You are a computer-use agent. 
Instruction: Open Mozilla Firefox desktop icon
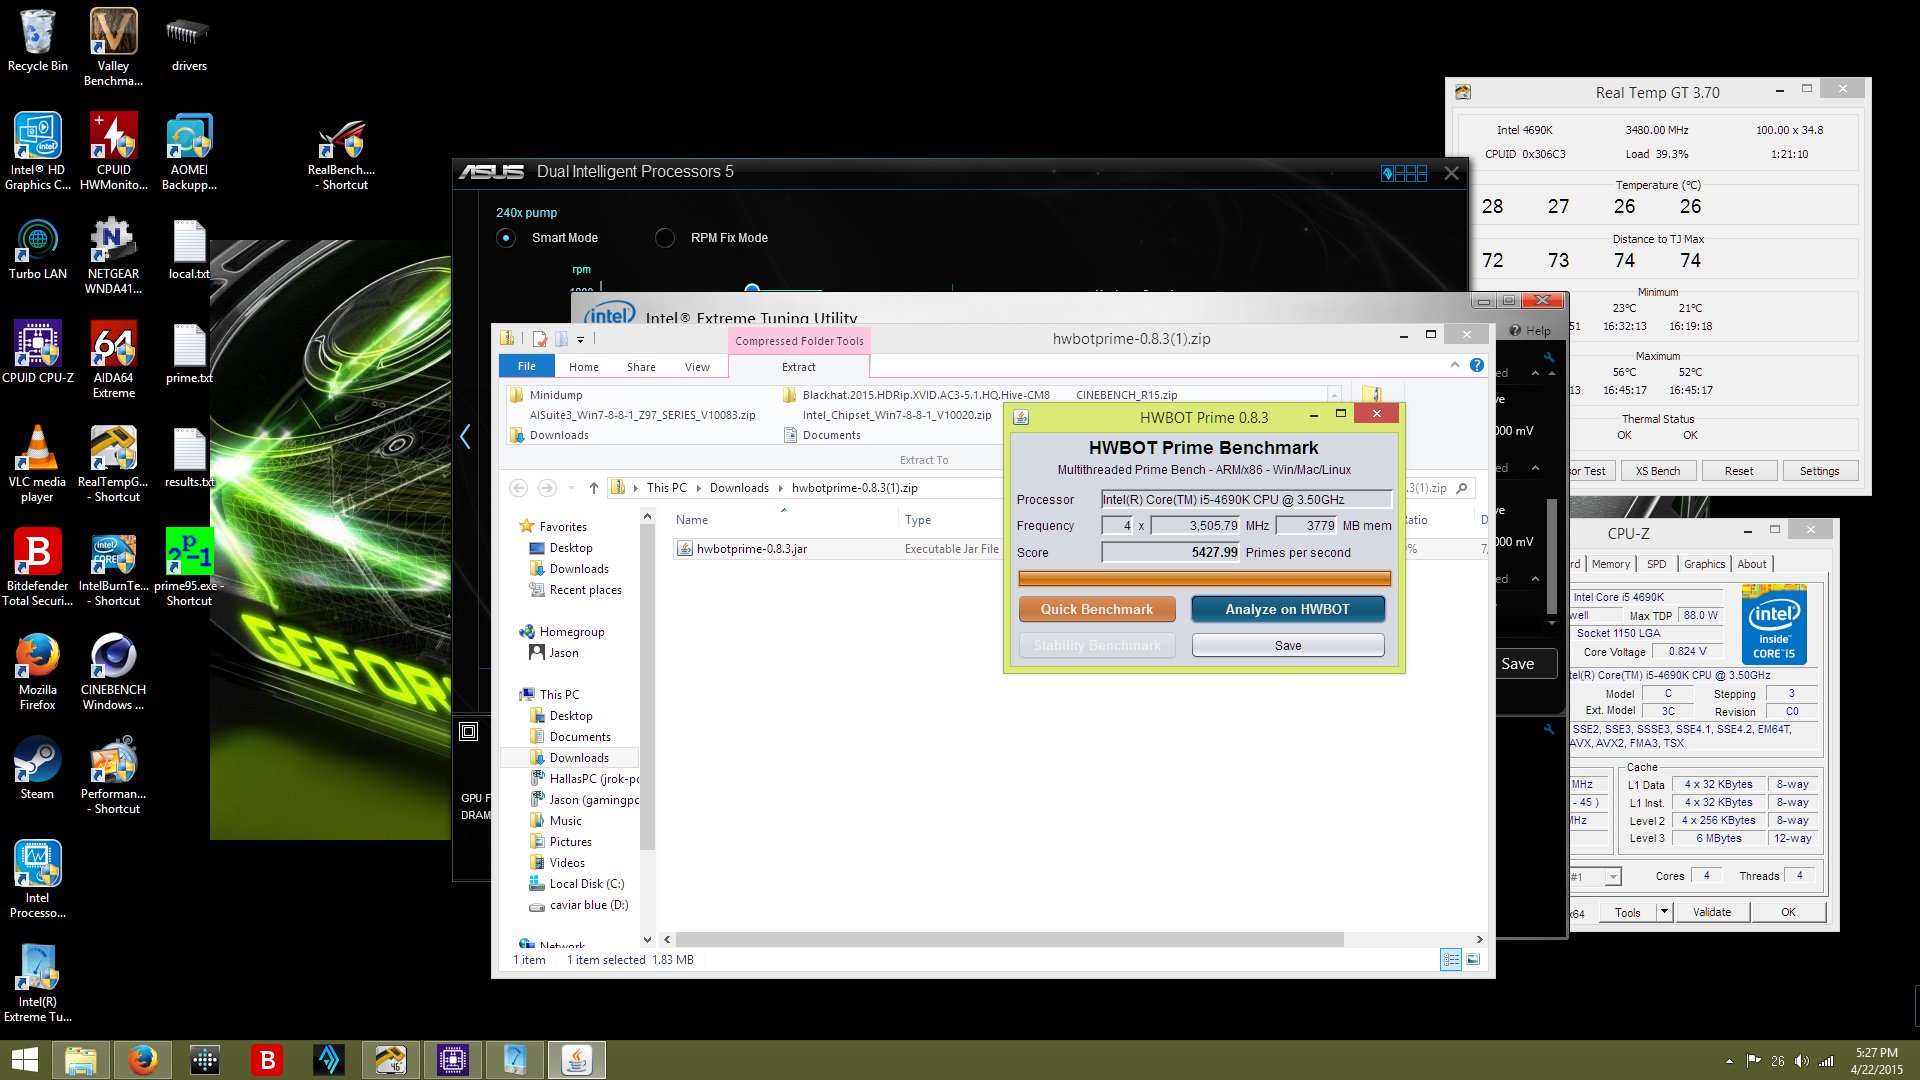[x=38, y=671]
